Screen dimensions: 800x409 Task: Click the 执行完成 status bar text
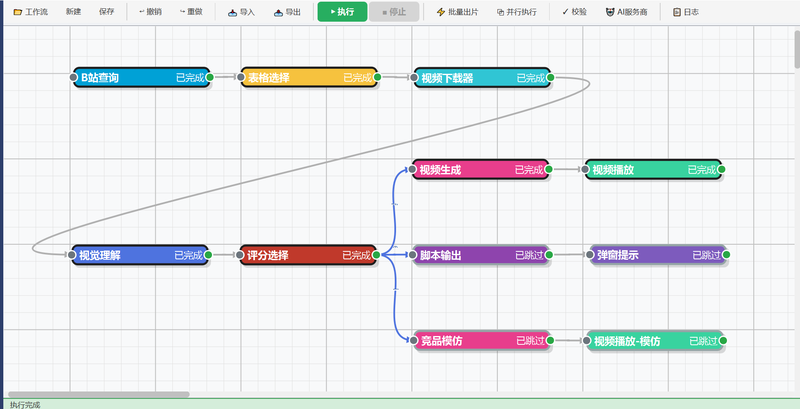coord(25,405)
